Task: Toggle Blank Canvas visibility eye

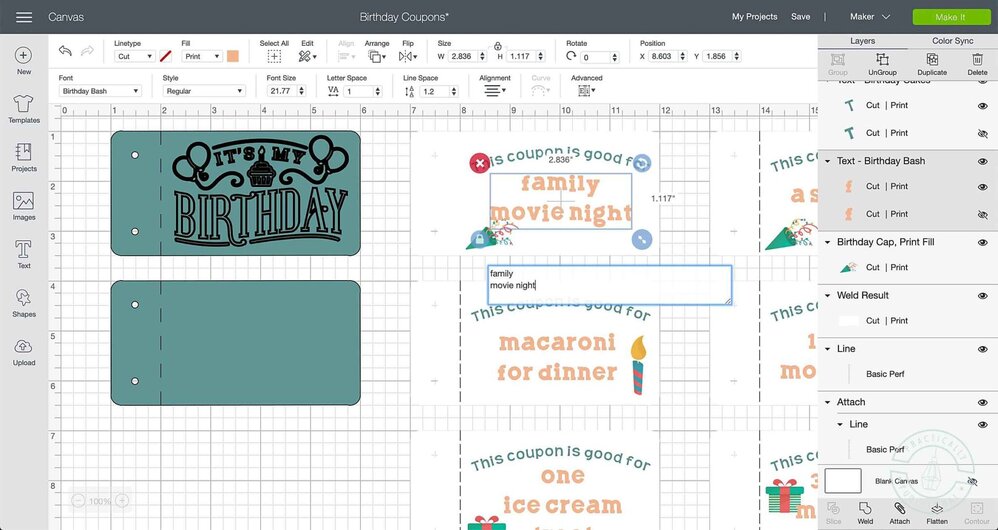Action: pyautogui.click(x=972, y=482)
